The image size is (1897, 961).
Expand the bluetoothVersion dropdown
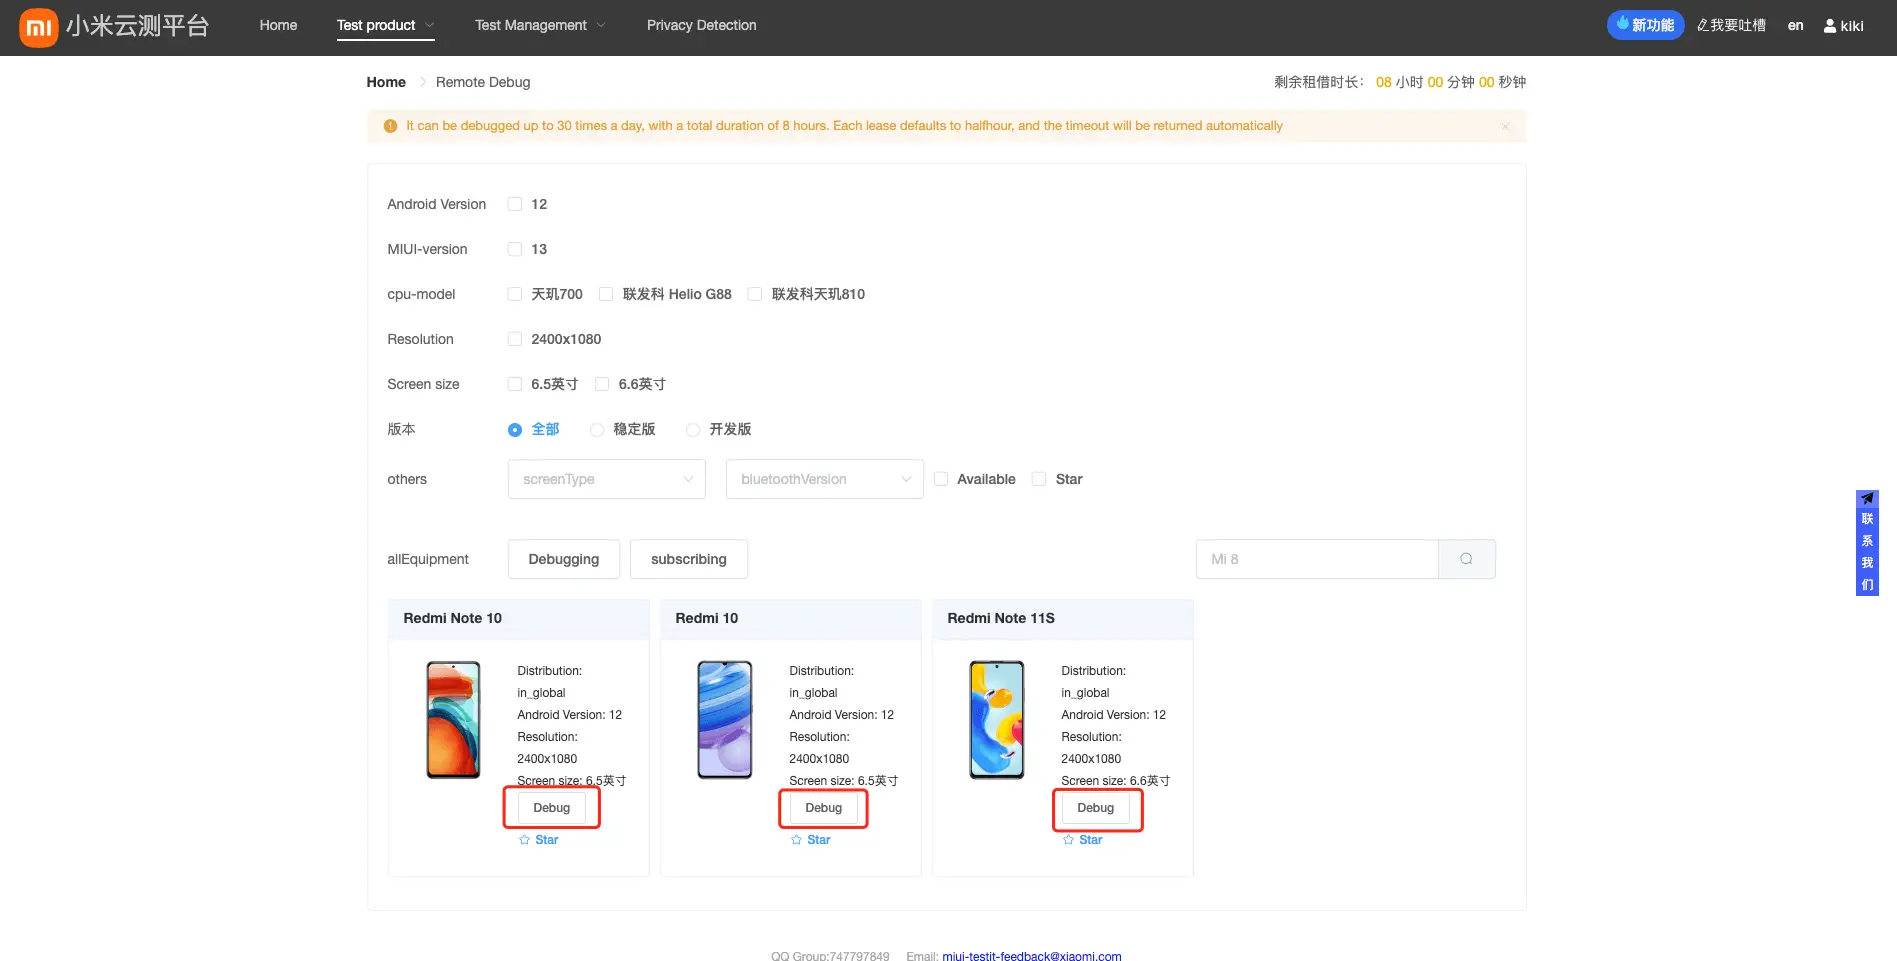824,479
